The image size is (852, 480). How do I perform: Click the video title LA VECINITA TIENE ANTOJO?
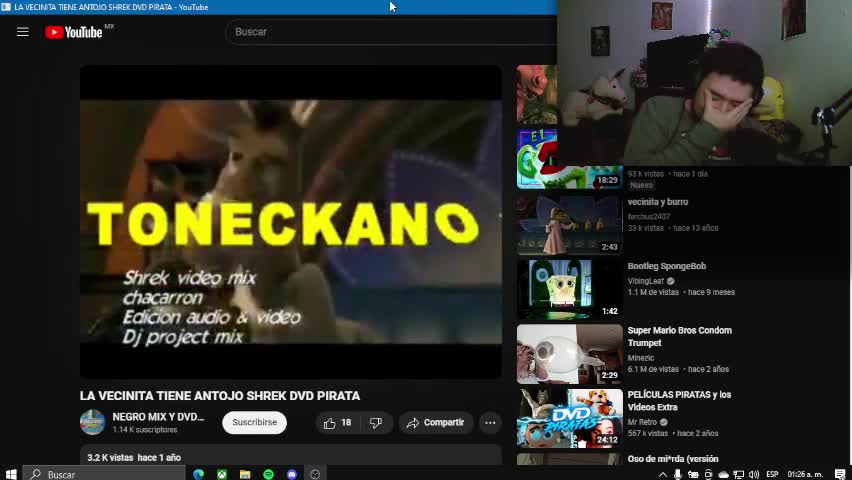click(x=220, y=396)
